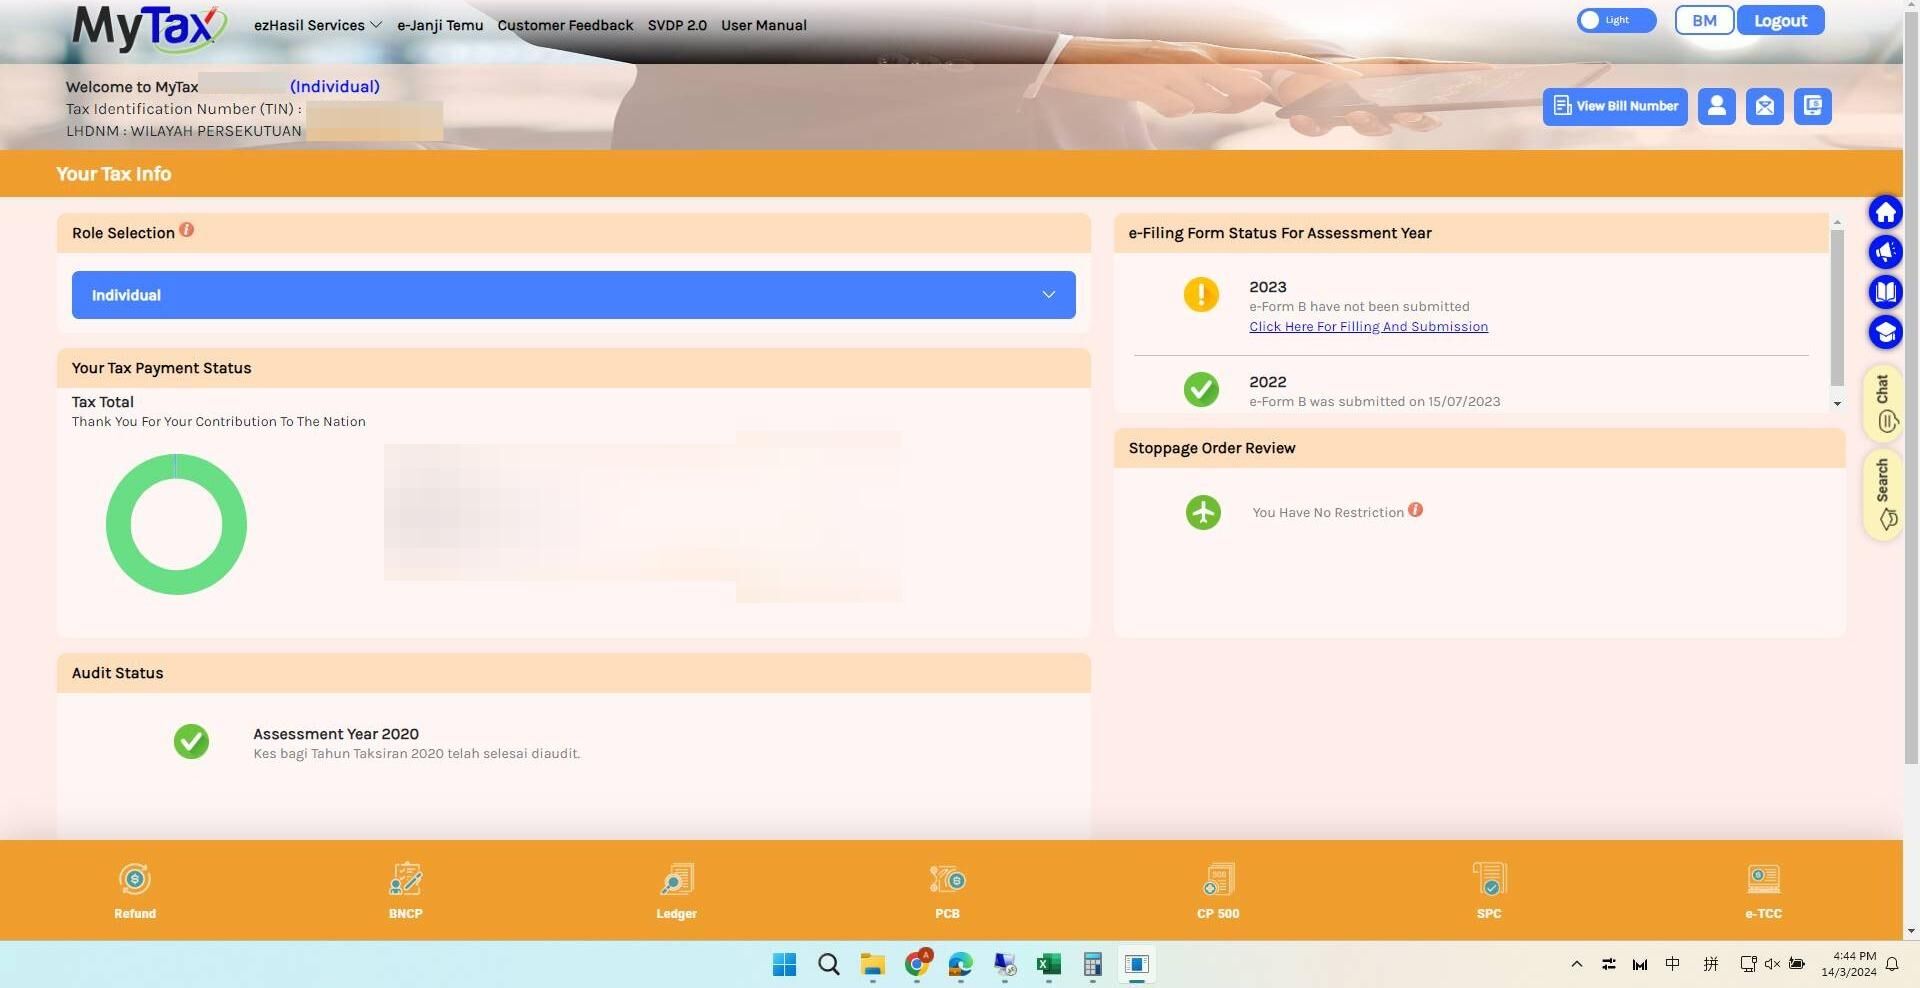The height and width of the screenshot is (988, 1920).
Task: Click View Bill Number button
Action: point(1615,106)
